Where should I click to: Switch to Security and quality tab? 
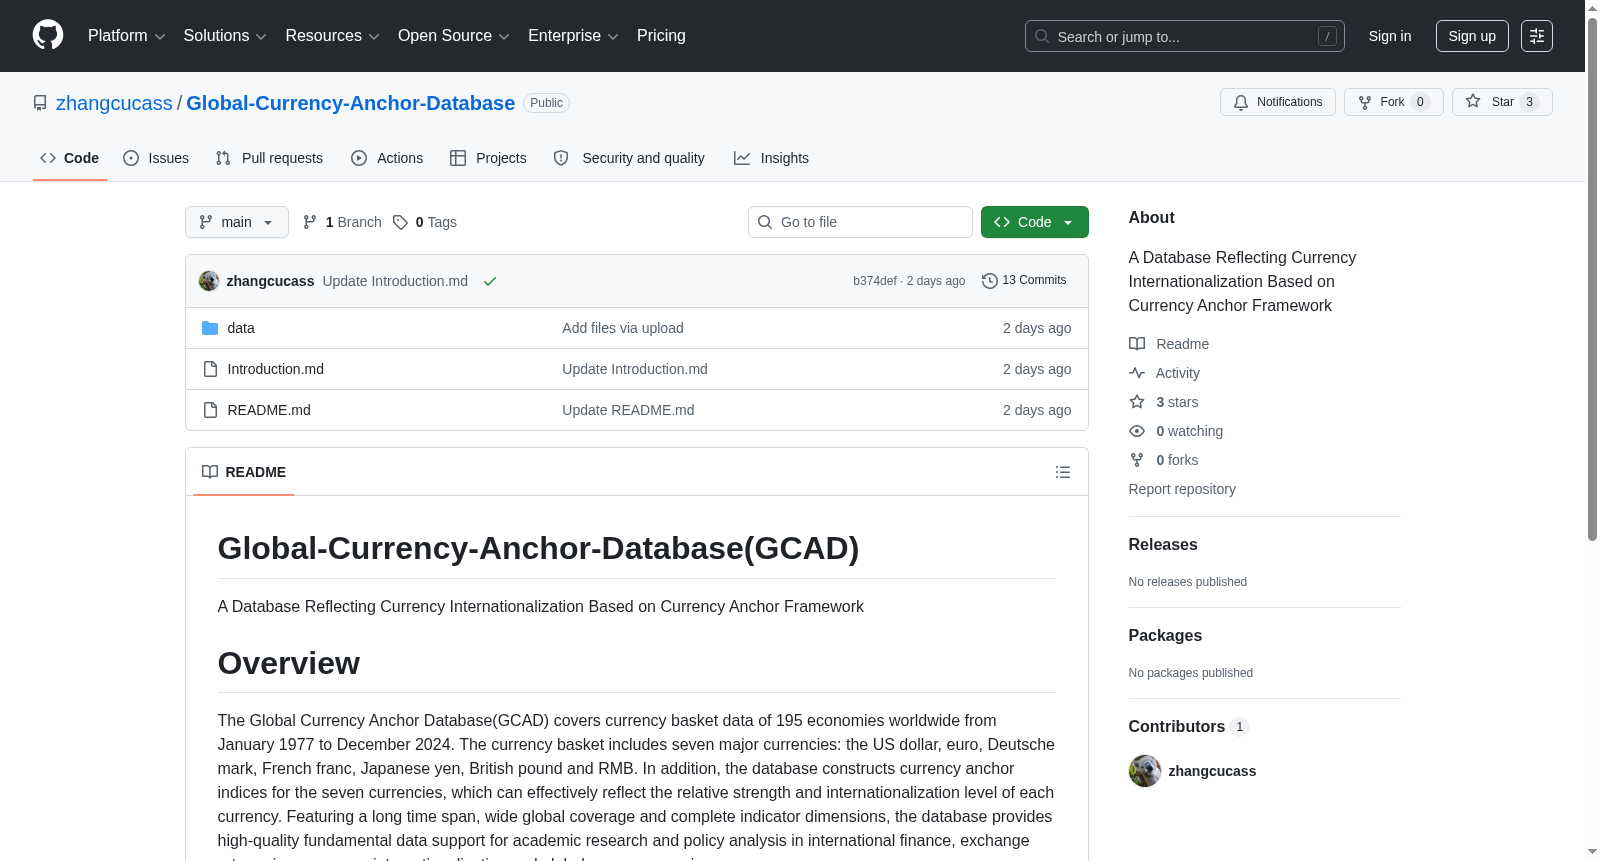[x=629, y=158]
